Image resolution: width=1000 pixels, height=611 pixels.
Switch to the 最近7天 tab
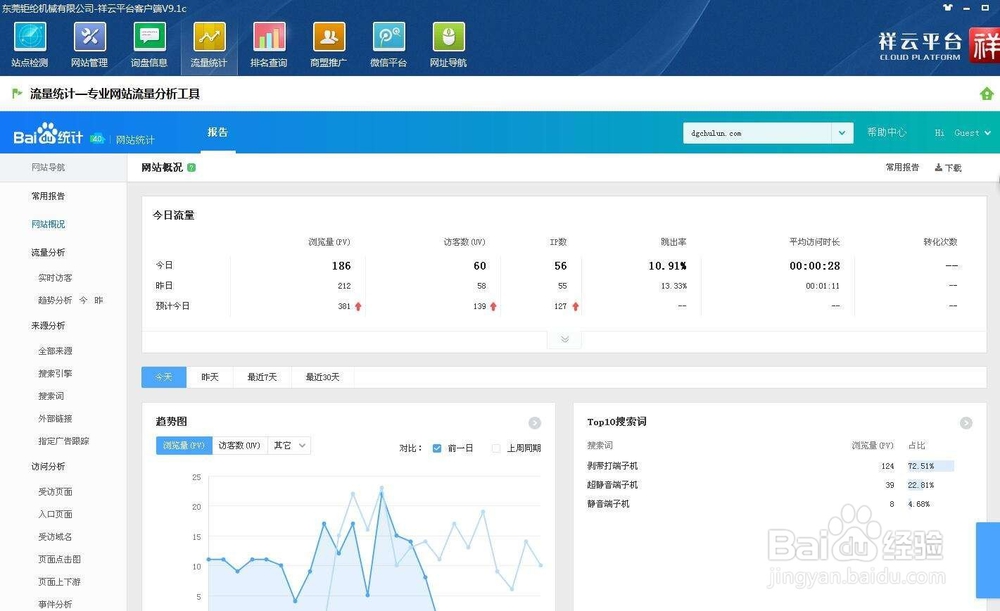[x=260, y=377]
